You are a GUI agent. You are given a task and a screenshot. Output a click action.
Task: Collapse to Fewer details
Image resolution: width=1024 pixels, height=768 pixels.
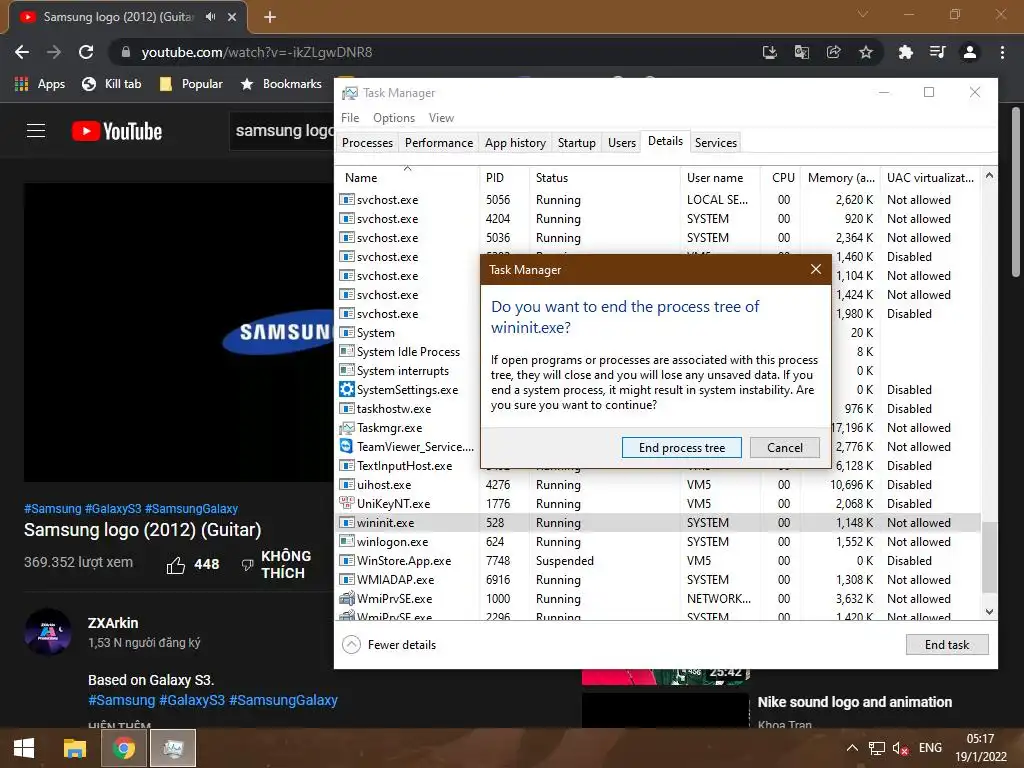389,645
